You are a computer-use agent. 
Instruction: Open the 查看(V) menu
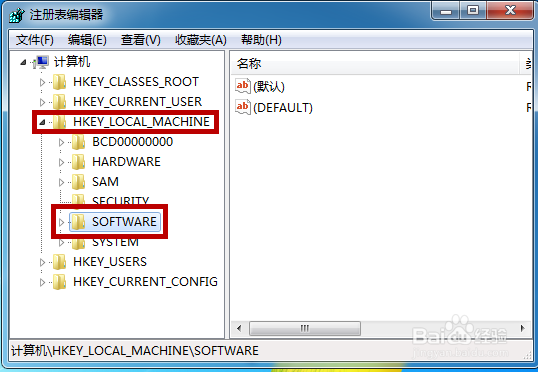141,40
